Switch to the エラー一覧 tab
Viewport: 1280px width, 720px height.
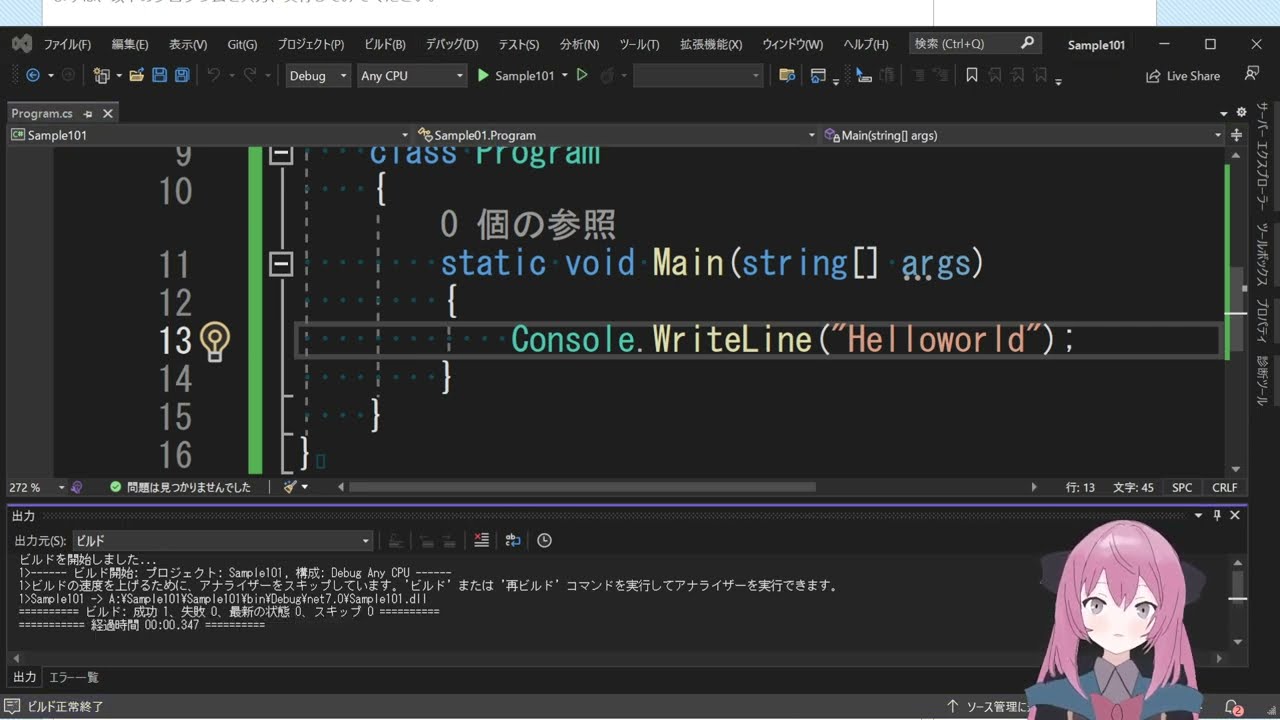click(x=74, y=677)
